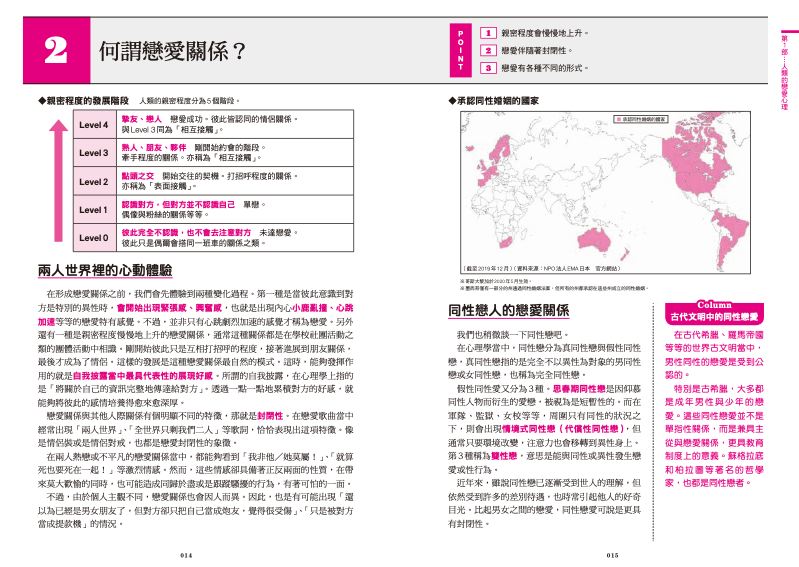Click the boxed number 2 in POINT list
Image resolution: width=799 pixels, height=567 pixels.
point(488,50)
